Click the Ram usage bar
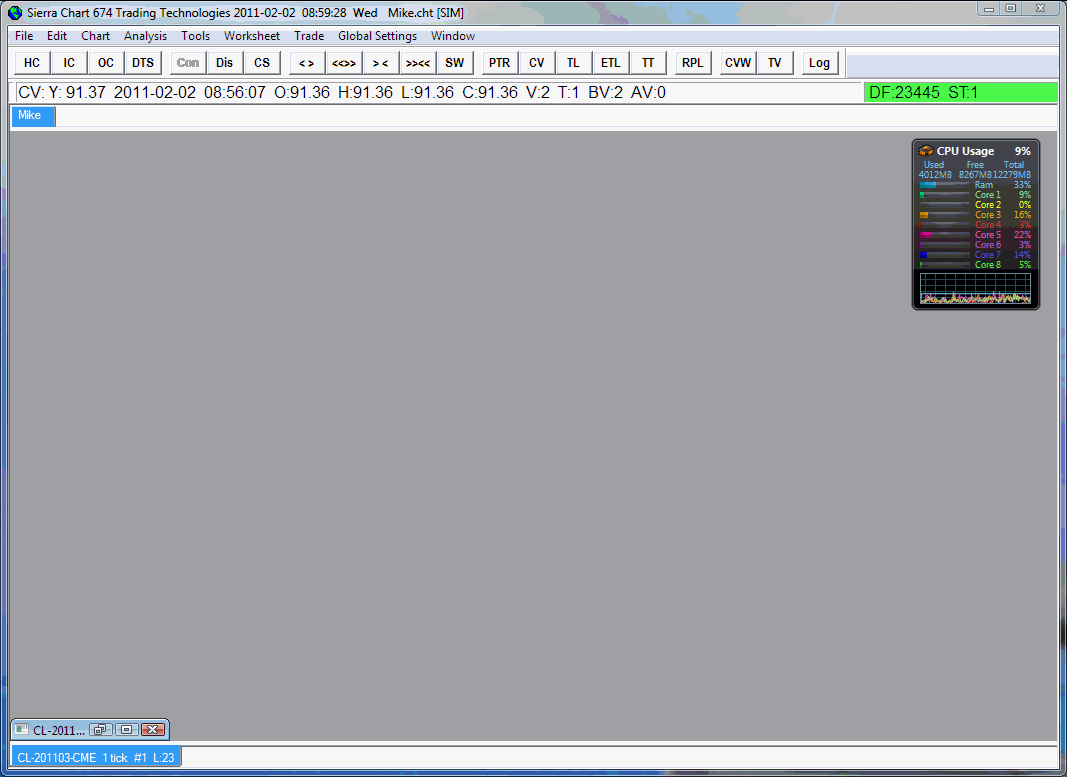The image size is (1067, 777). click(945, 185)
